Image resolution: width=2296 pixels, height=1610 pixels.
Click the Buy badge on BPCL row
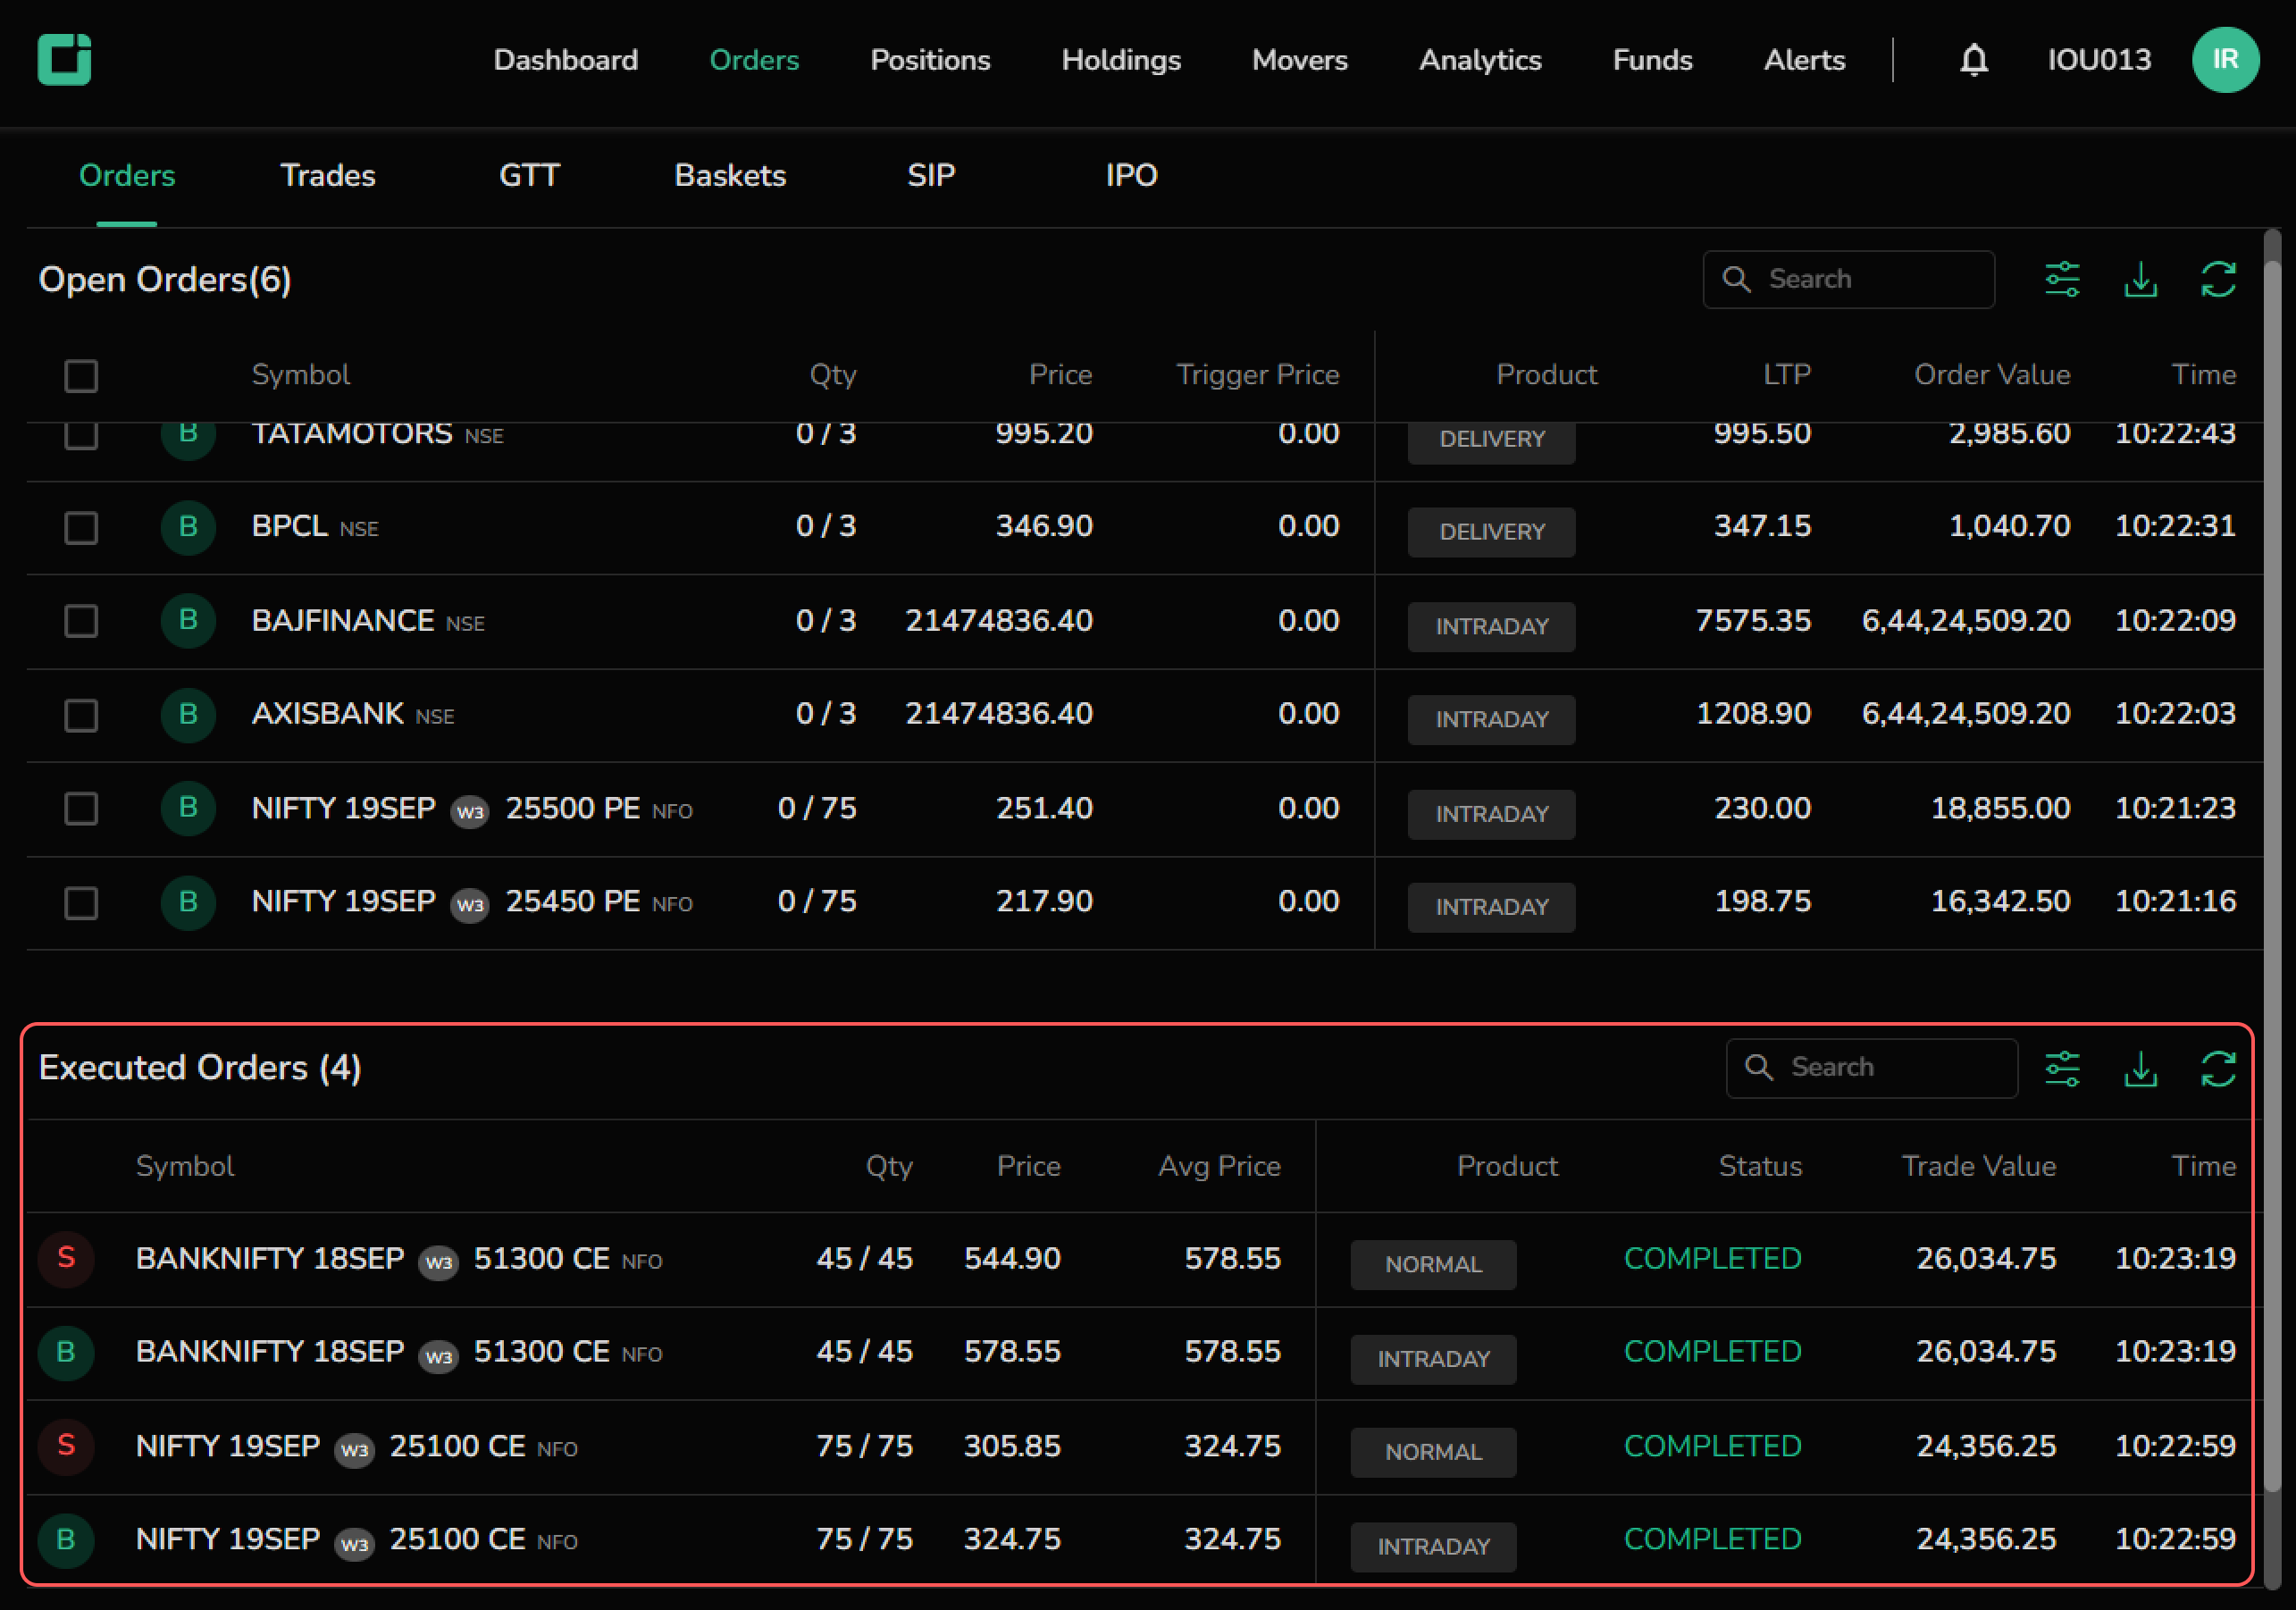[x=188, y=527]
